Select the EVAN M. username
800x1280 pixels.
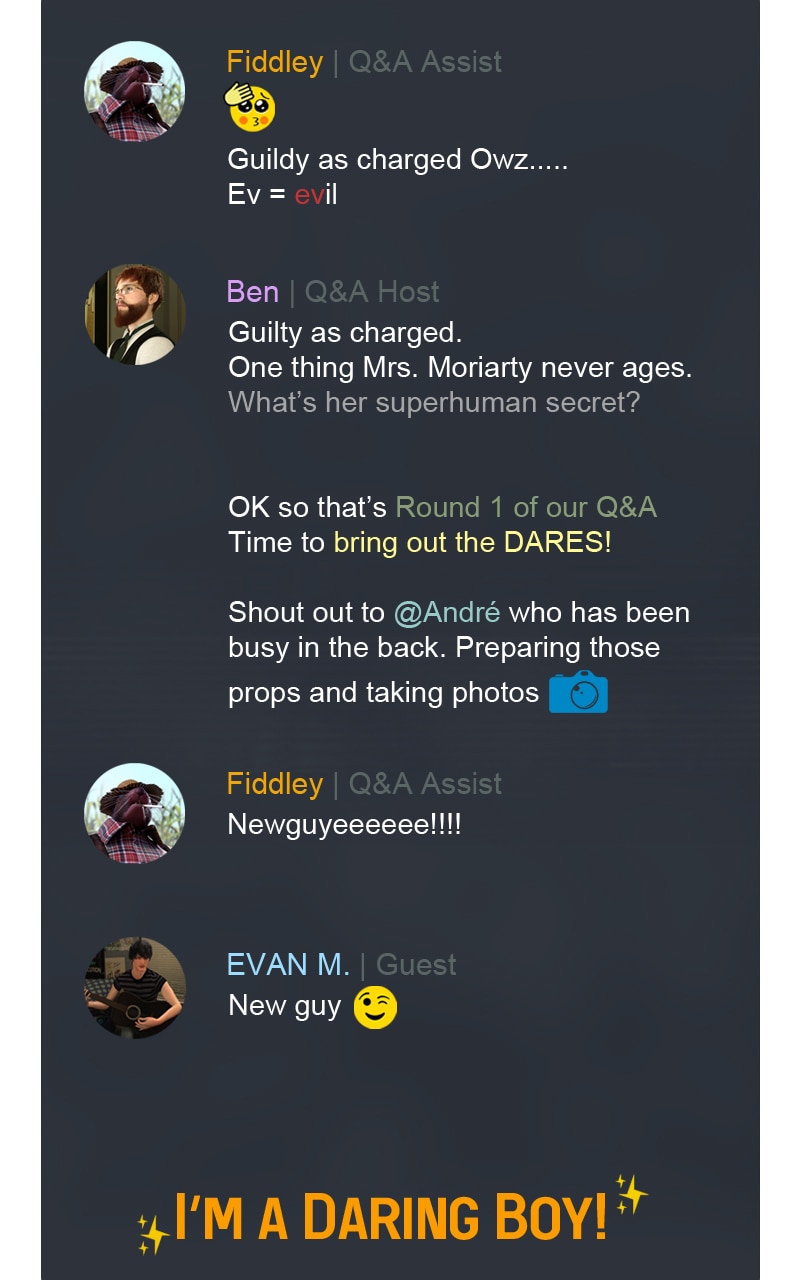pyautogui.click(x=288, y=965)
